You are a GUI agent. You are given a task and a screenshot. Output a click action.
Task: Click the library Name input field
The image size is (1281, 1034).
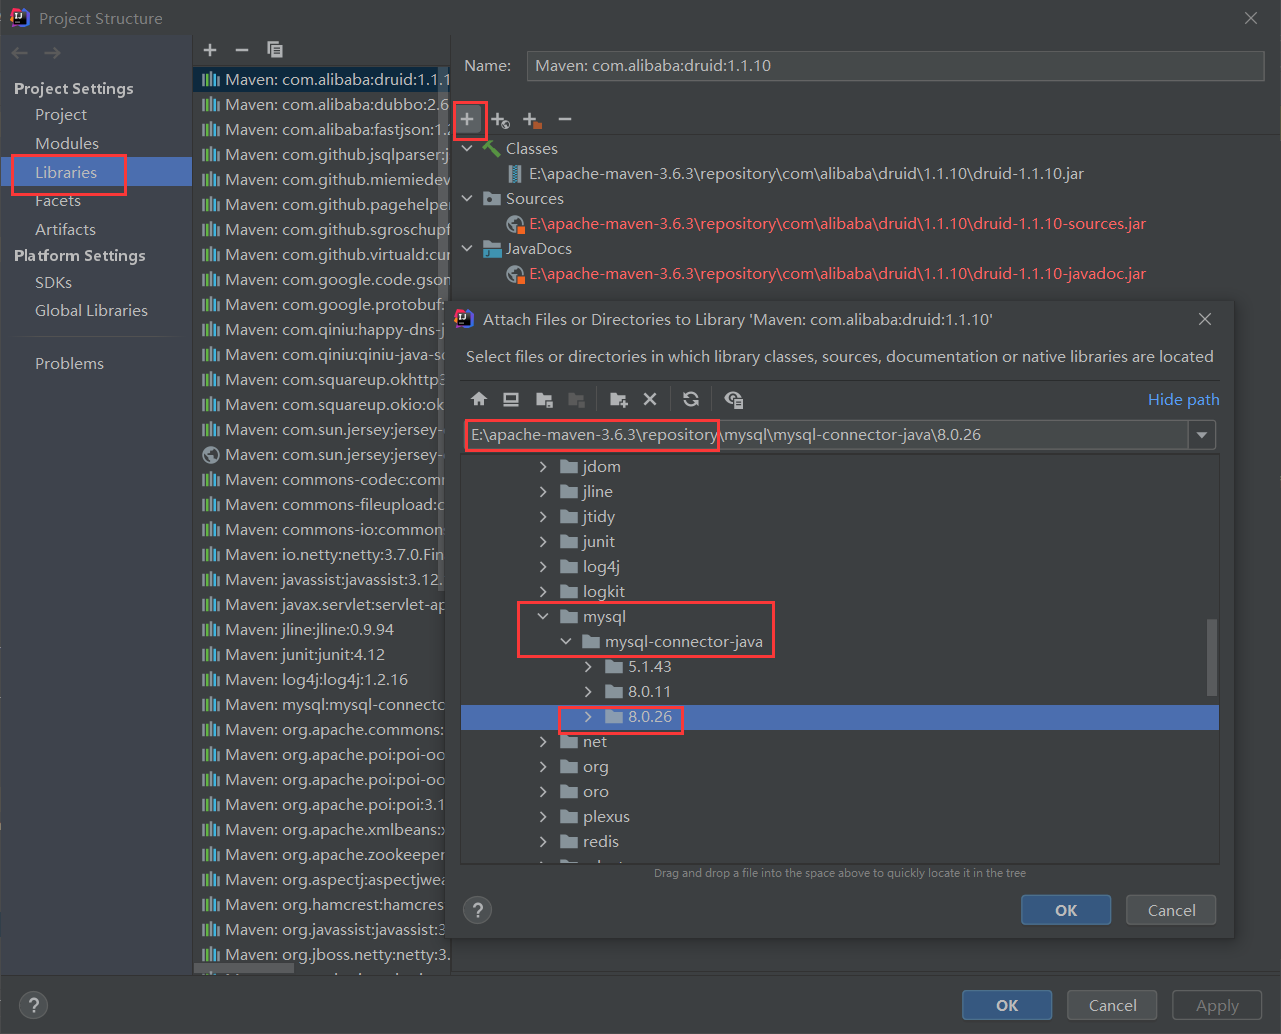coord(895,66)
